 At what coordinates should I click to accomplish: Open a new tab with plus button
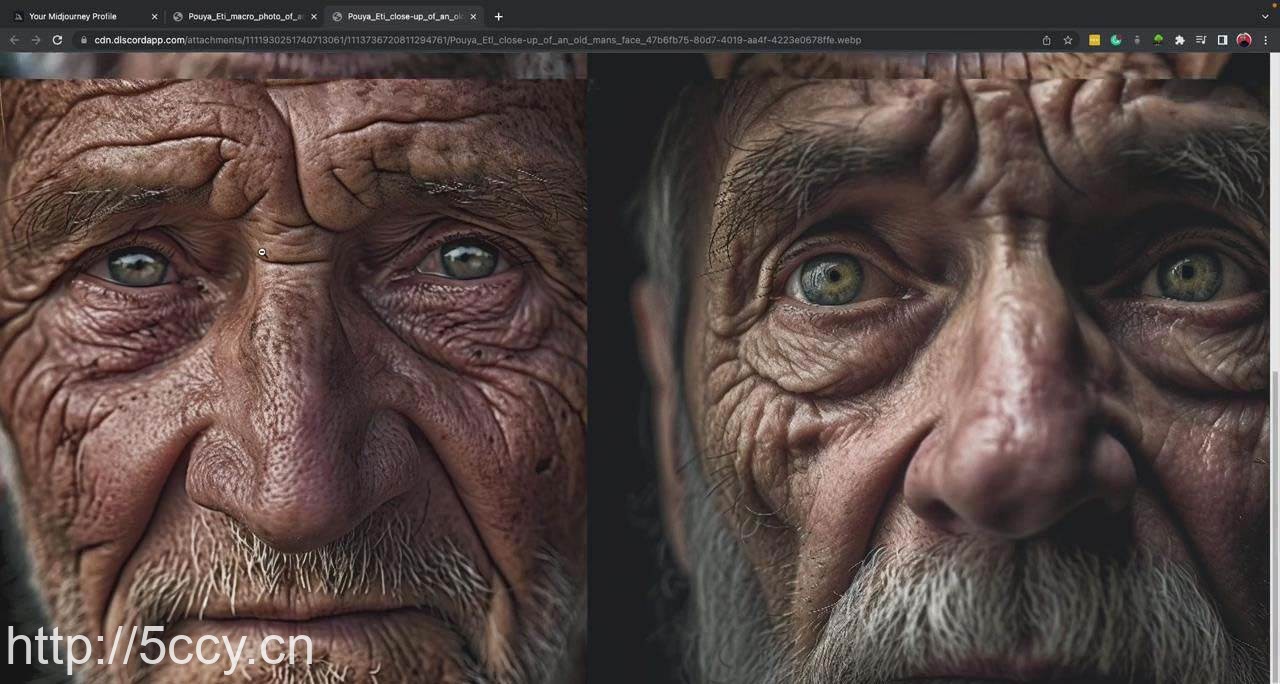tap(498, 16)
